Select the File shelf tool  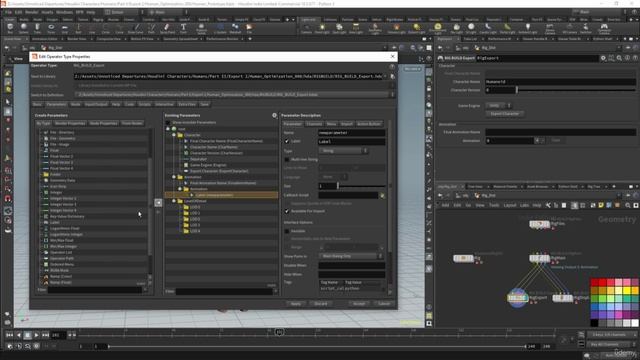pos(249,28)
